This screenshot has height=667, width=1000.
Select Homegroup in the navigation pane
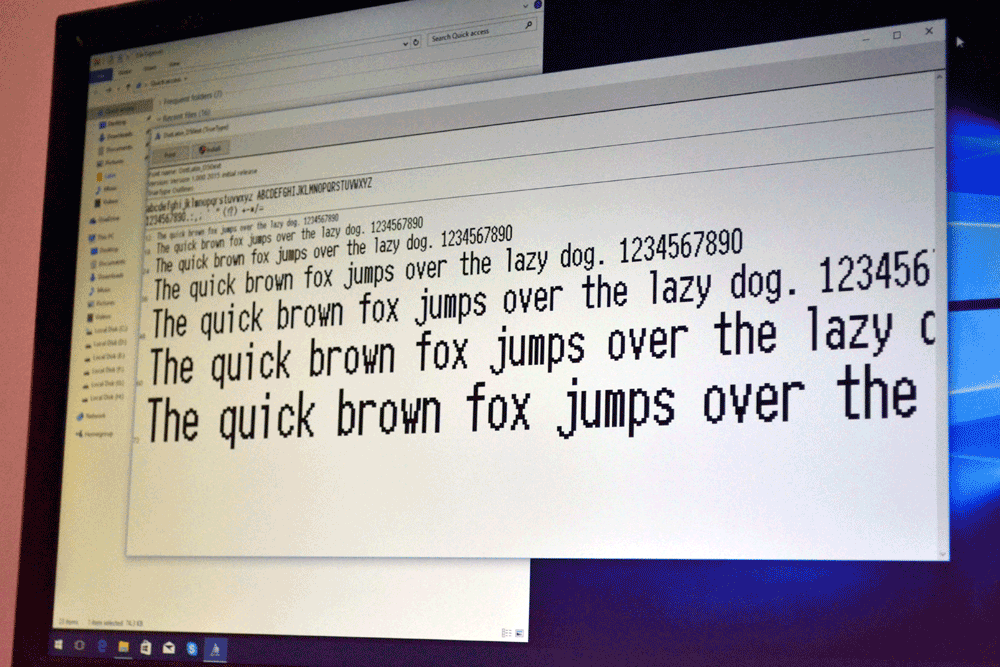[94, 434]
